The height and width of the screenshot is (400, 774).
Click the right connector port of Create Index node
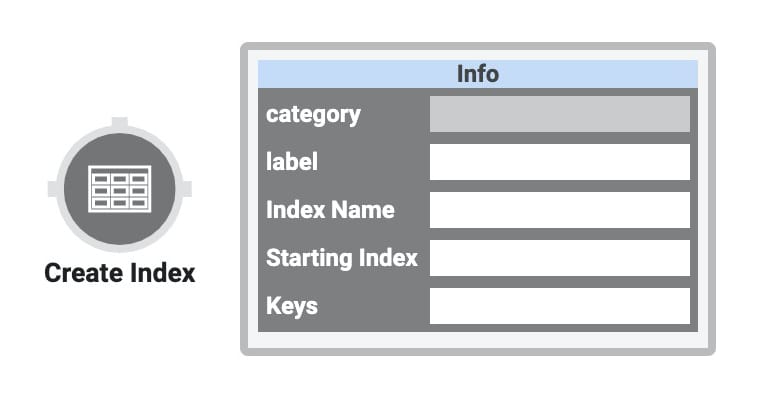pos(187,189)
